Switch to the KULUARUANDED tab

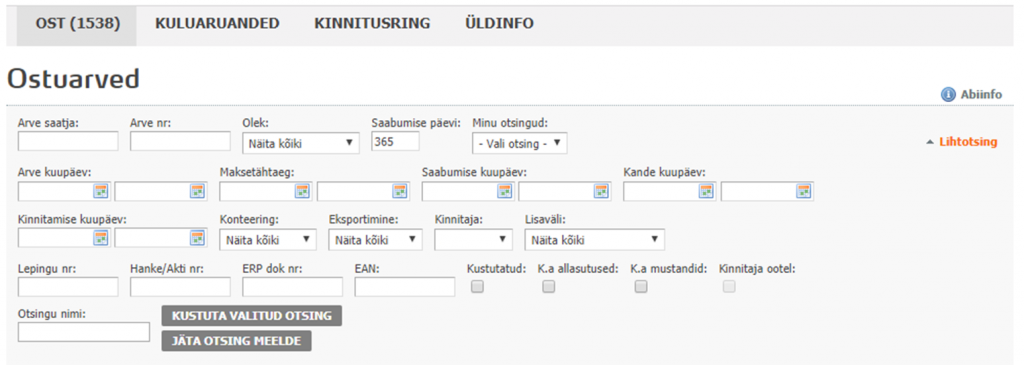(x=217, y=24)
